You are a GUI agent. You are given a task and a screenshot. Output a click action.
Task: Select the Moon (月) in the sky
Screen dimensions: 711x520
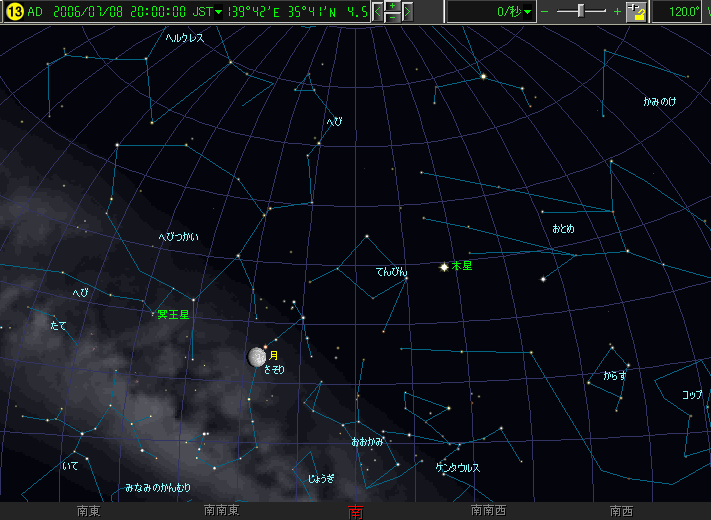[256, 357]
